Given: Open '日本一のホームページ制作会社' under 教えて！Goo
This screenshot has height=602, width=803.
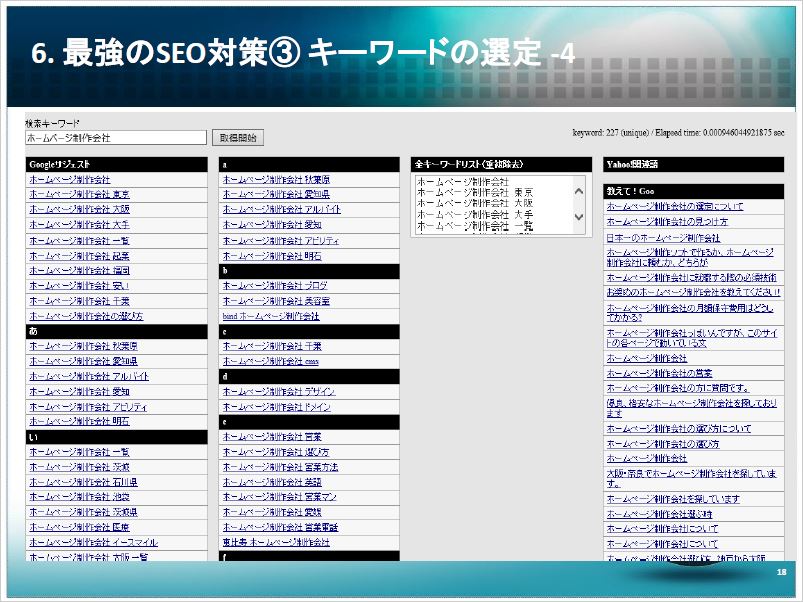Looking at the screenshot, I should (663, 238).
